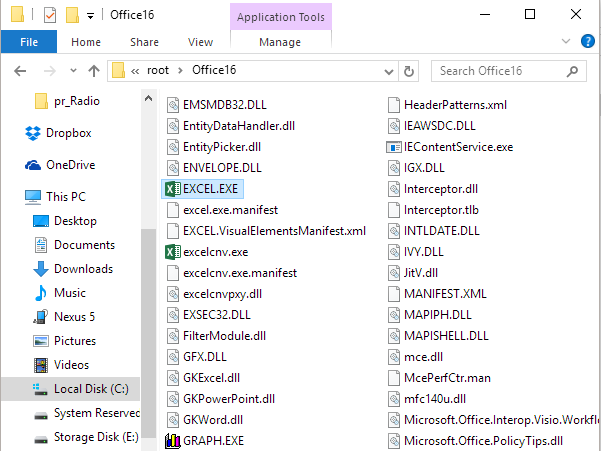Go back to previous folder
This screenshot has height=451, width=601.
pos(20,71)
